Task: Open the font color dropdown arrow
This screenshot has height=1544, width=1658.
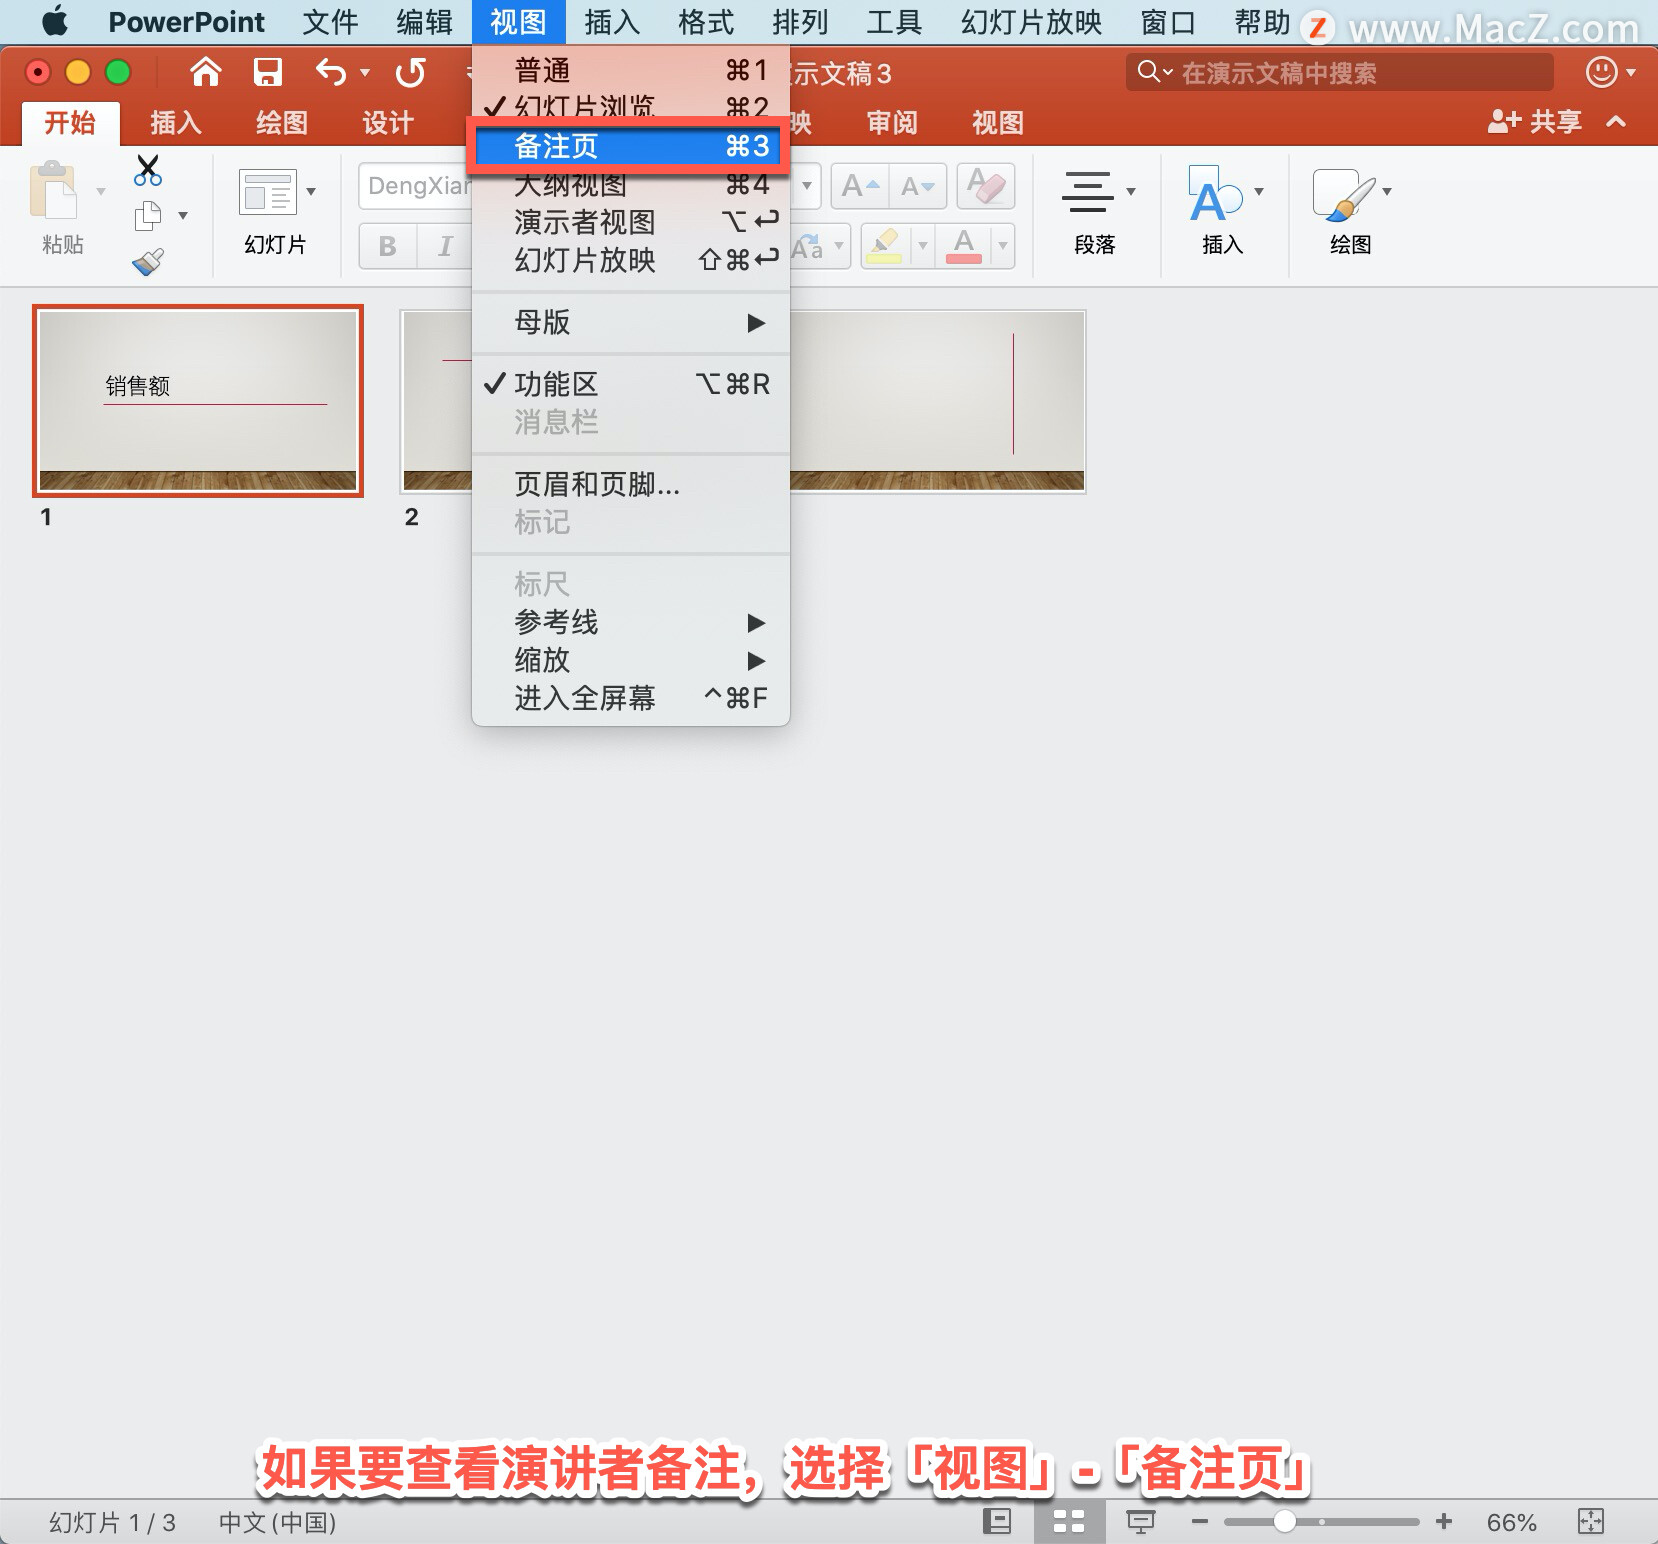Action: pyautogui.click(x=1003, y=246)
